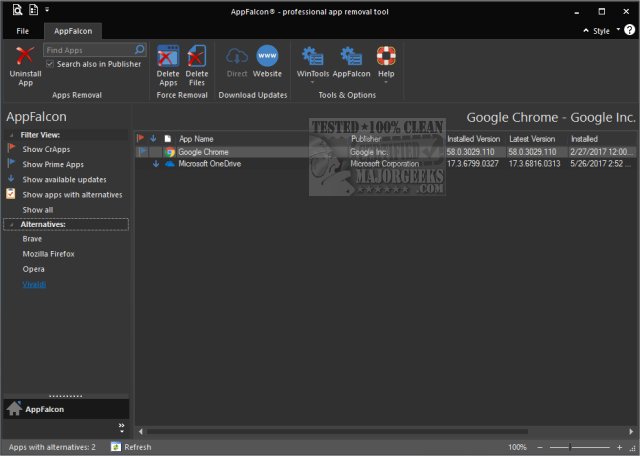Open the WinTools gear icon
The width and height of the screenshot is (640, 456).
point(313,56)
